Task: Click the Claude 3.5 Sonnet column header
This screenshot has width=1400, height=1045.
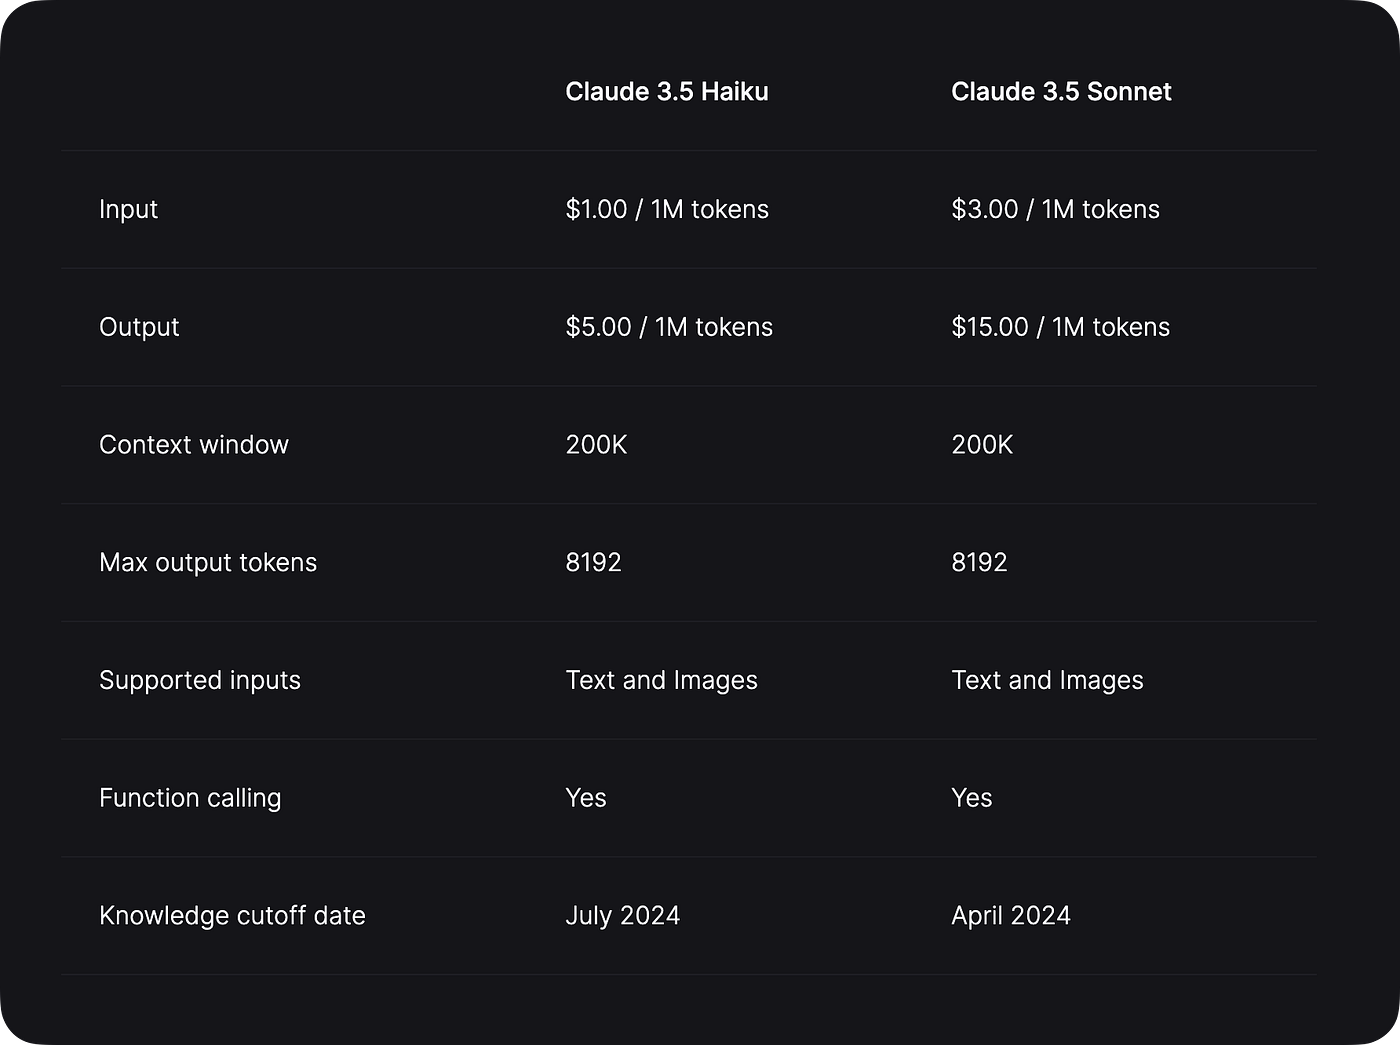Action: (x=1061, y=92)
